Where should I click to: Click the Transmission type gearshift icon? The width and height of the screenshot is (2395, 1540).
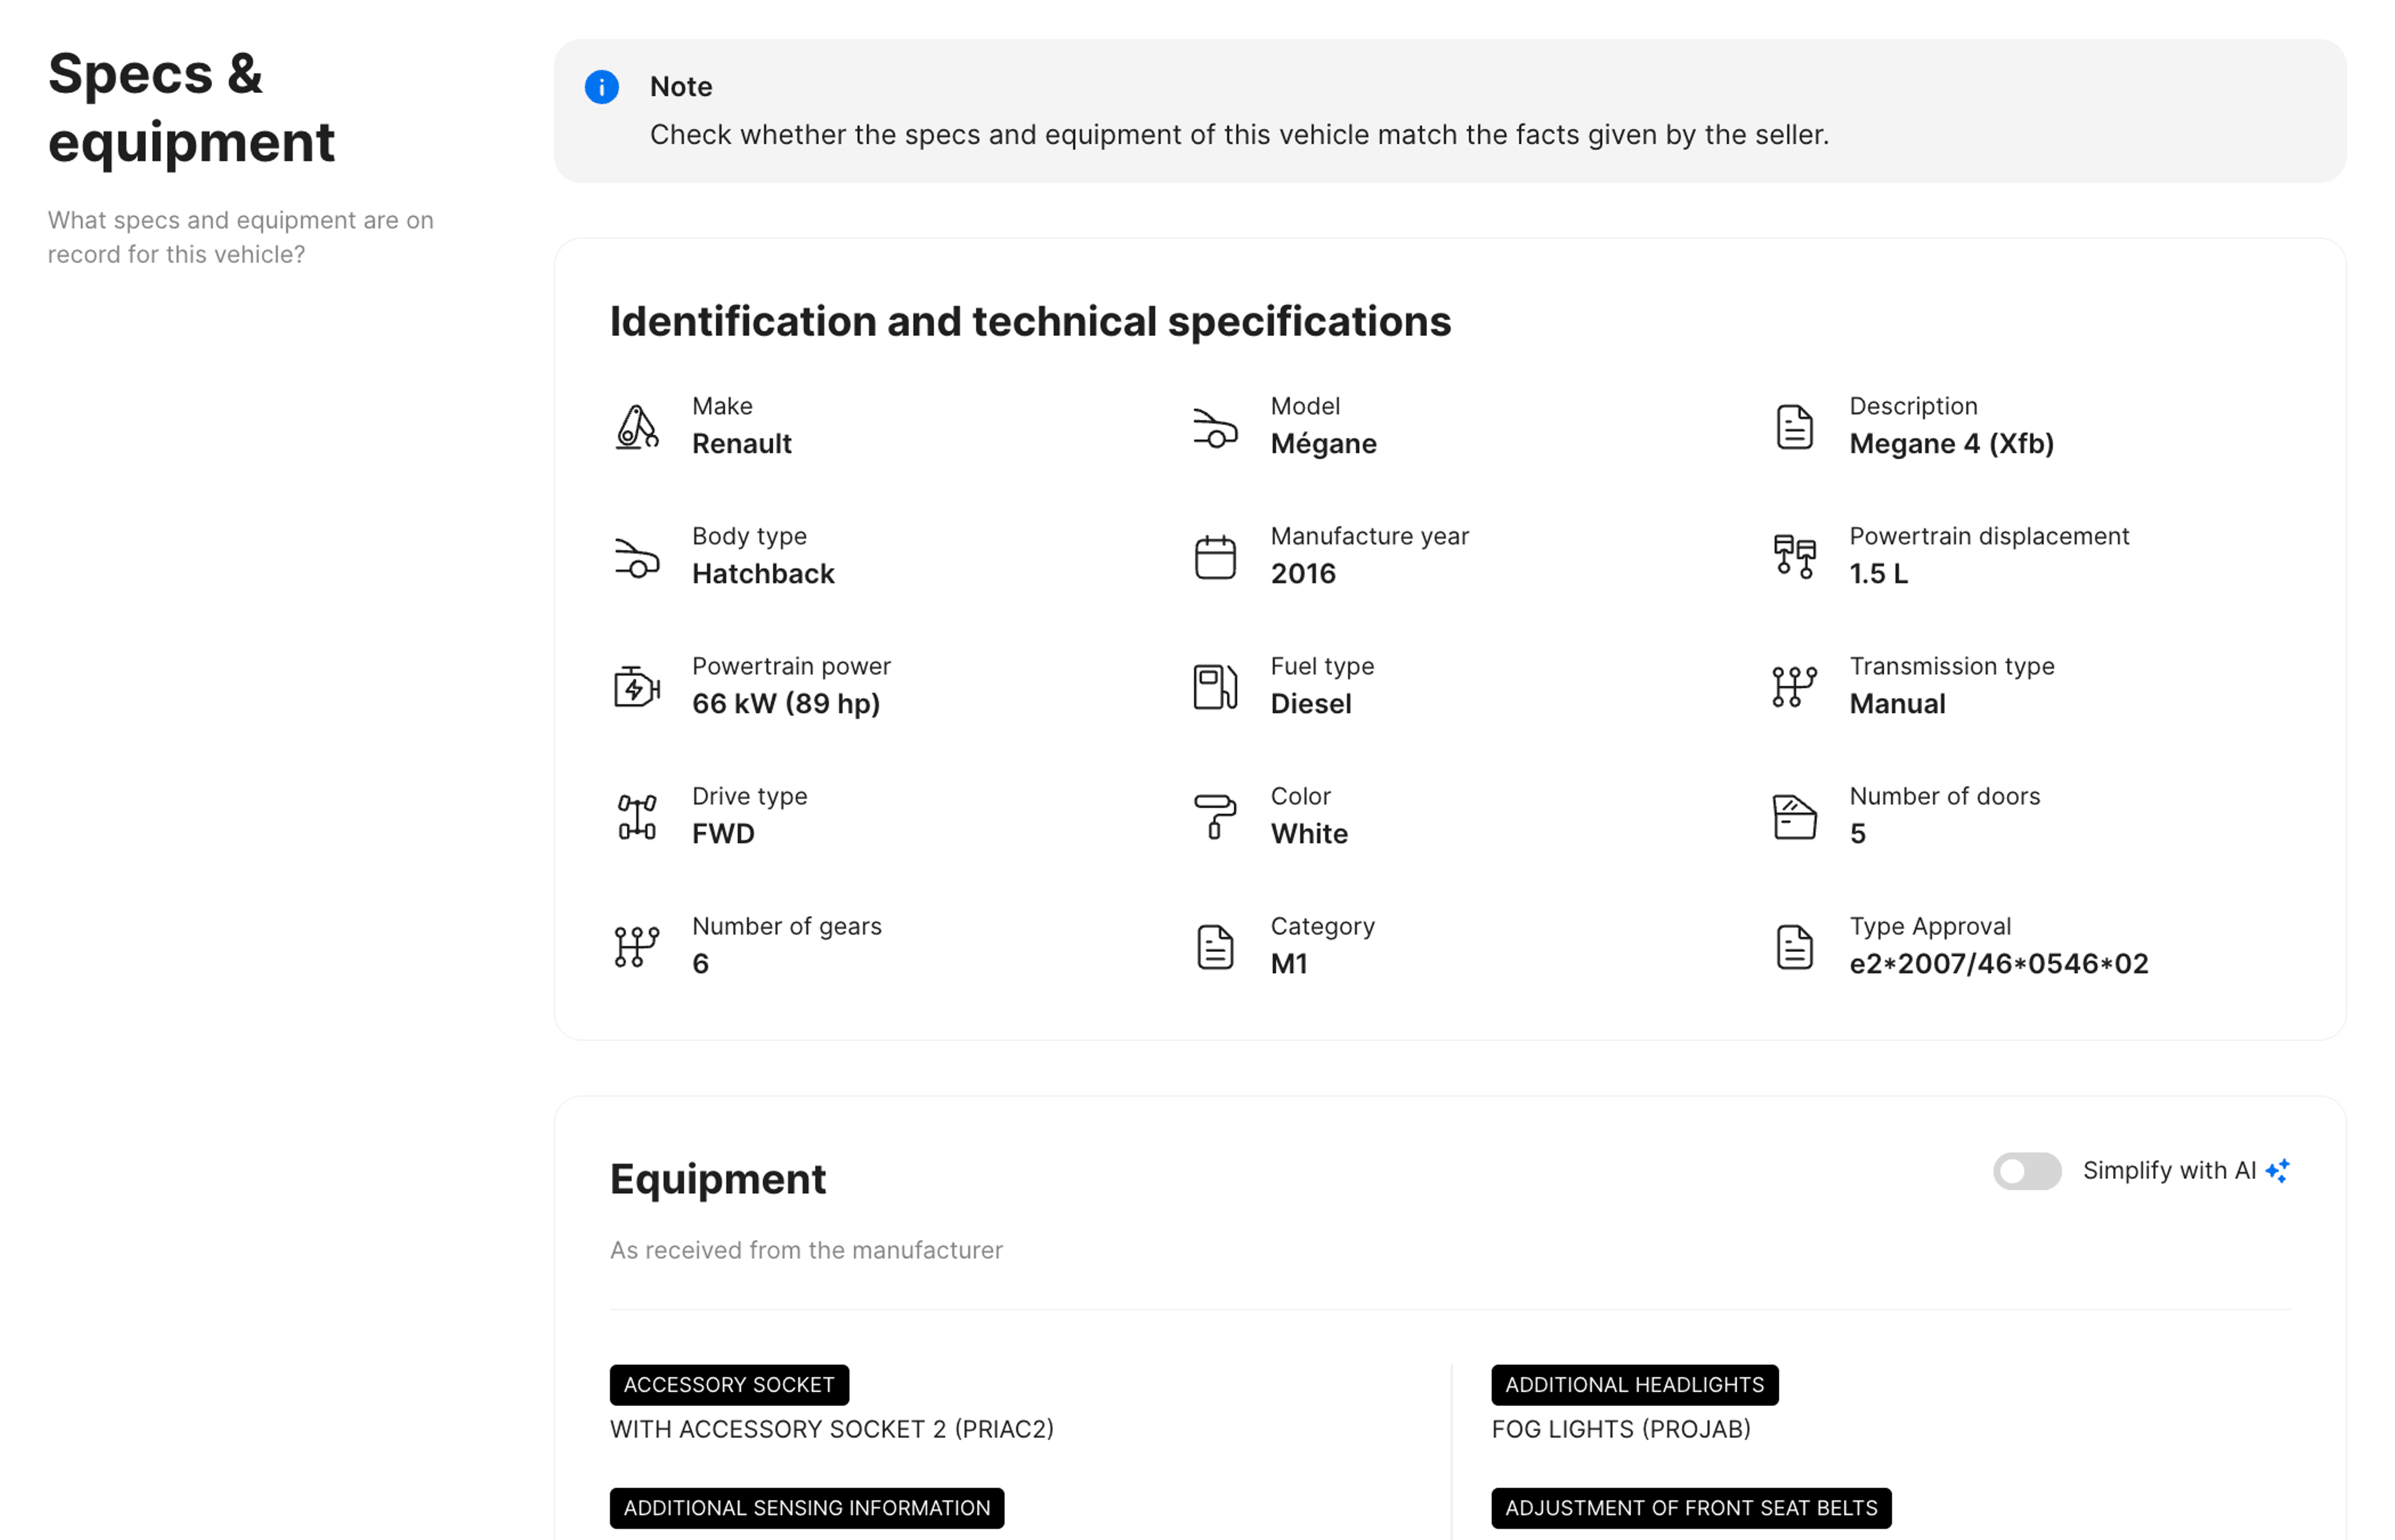(1794, 687)
